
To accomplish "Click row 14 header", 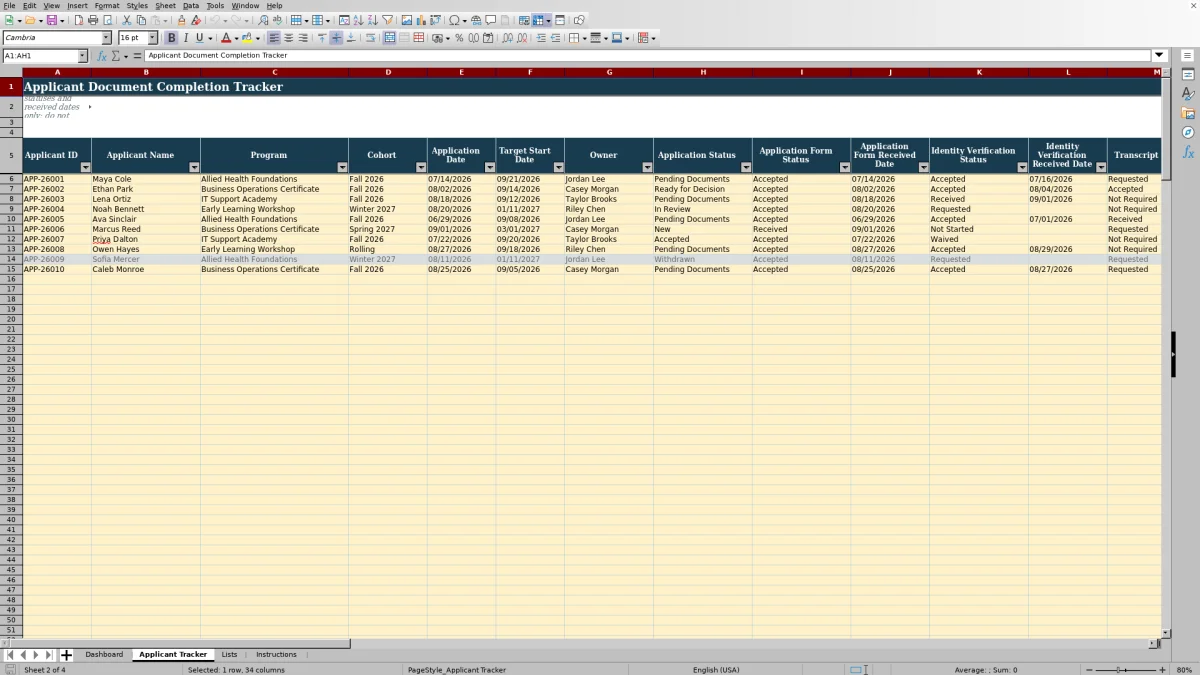I will (11, 259).
